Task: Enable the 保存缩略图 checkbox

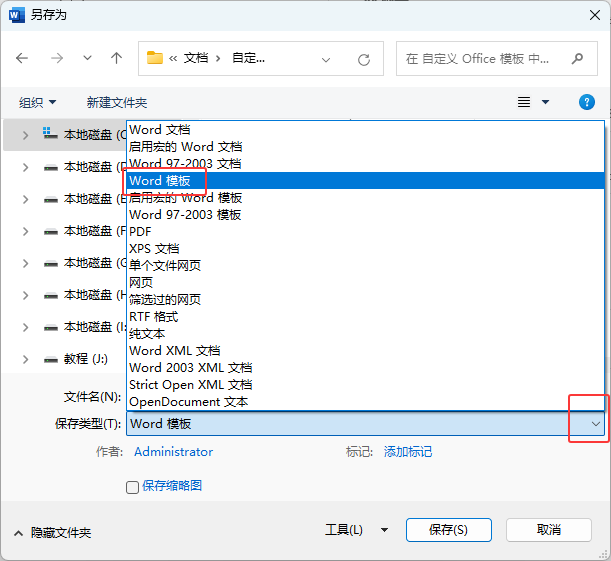Action: tap(132, 487)
